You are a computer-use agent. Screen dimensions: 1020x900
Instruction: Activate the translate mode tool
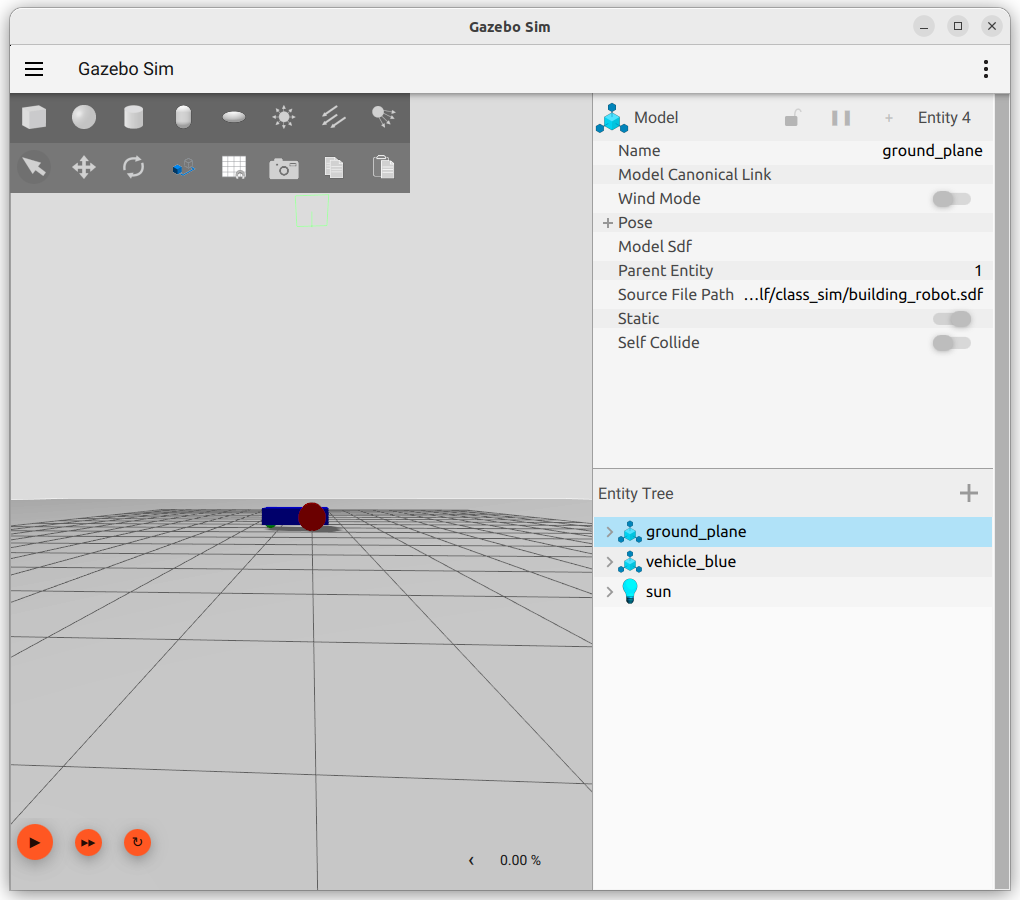coord(84,167)
